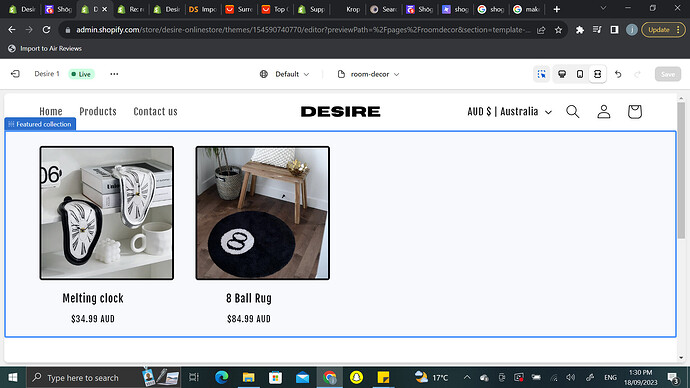Expand the AUD $ Australia currency selector
Screen dimensions: 690x388
510,112
